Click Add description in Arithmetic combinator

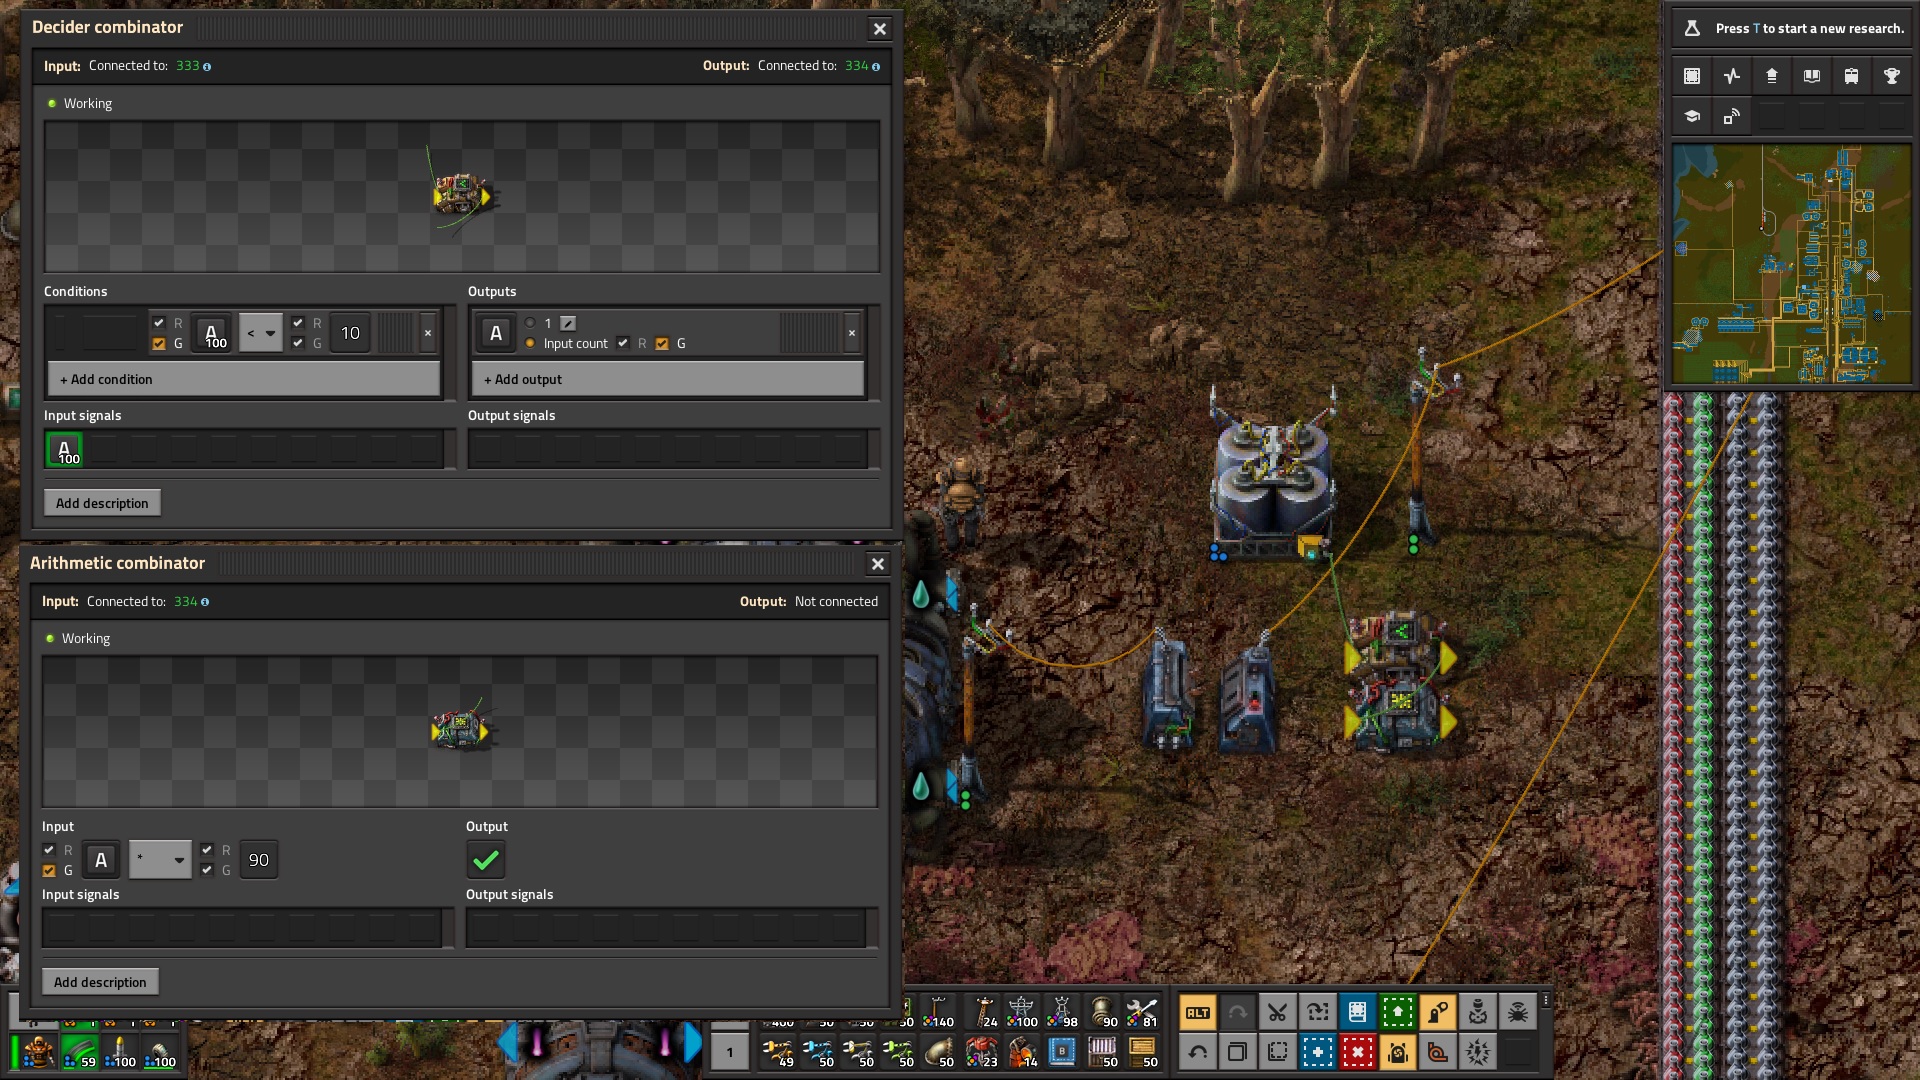point(100,982)
